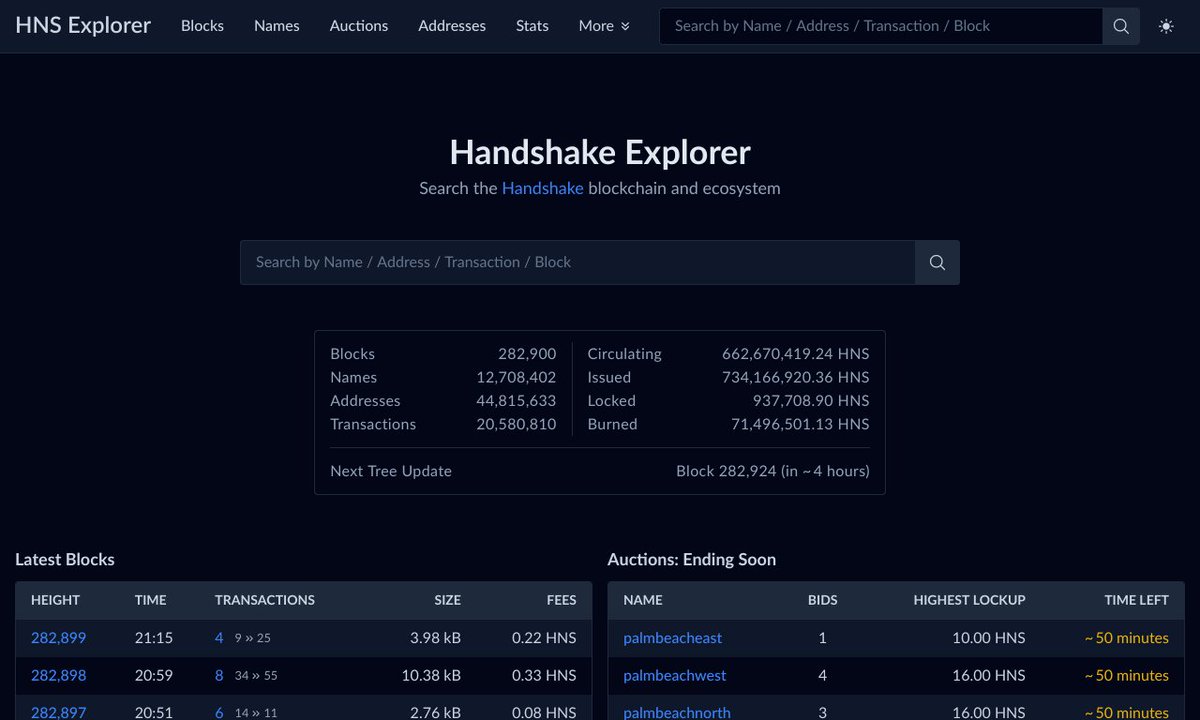
Task: Click the Blocks count 282,900
Action: (x=527, y=354)
